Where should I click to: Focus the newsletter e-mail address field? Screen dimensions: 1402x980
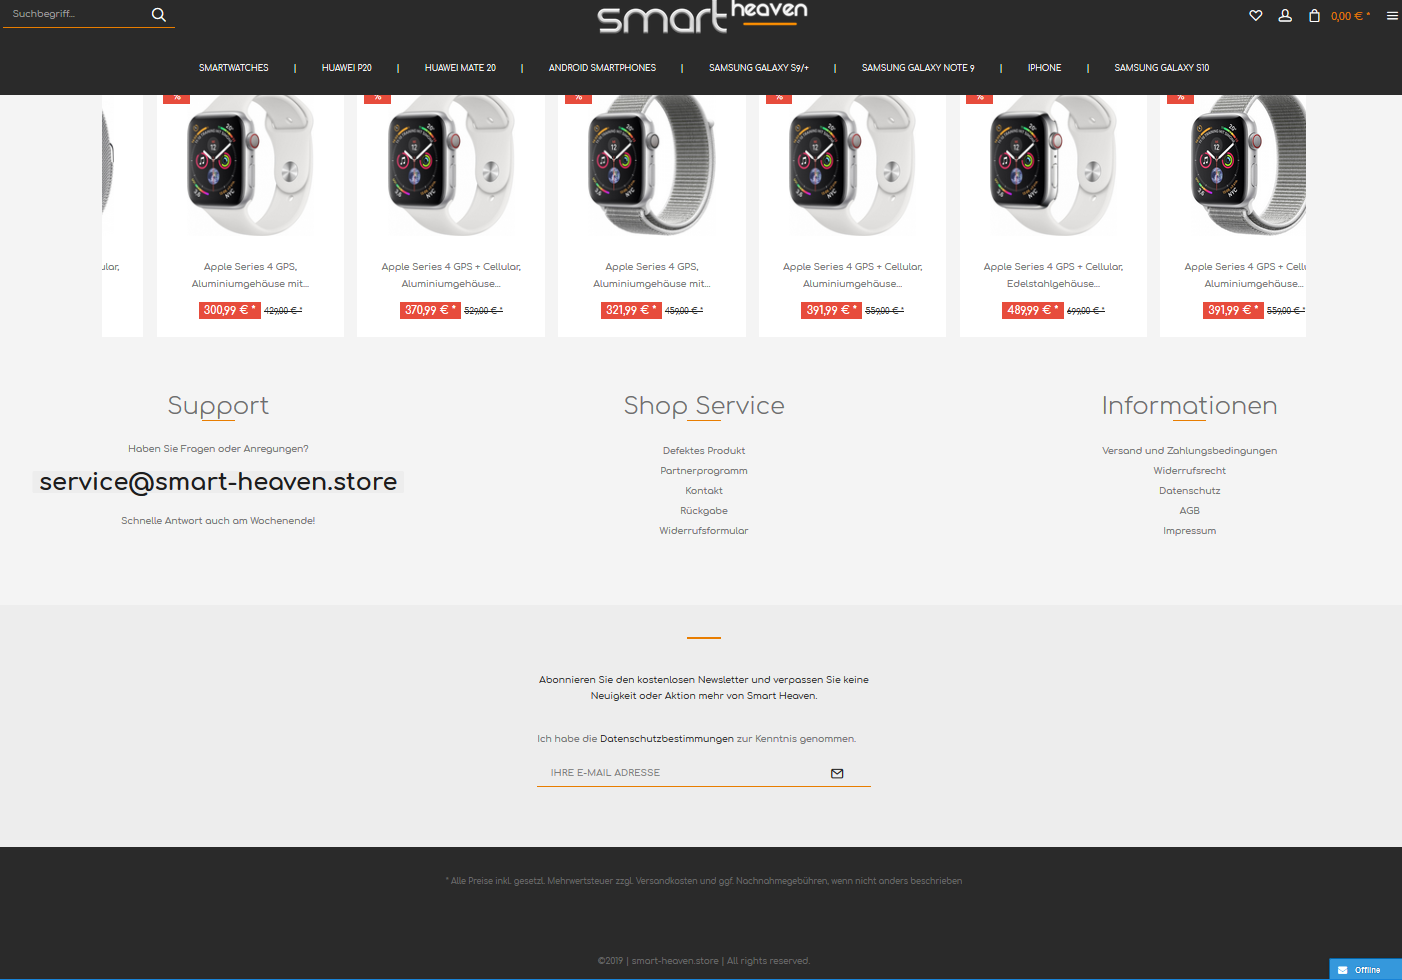685,773
